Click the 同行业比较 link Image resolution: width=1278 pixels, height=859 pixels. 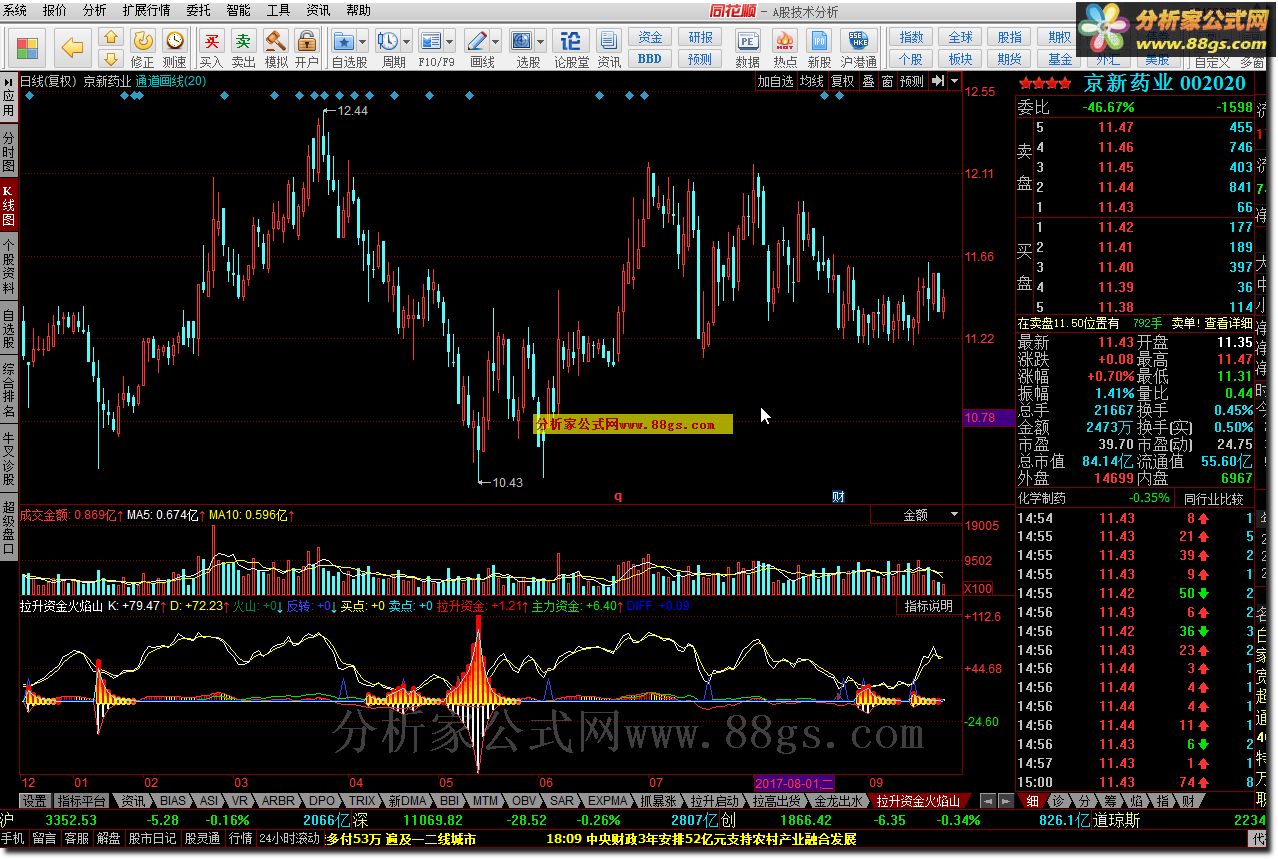pos(1214,498)
